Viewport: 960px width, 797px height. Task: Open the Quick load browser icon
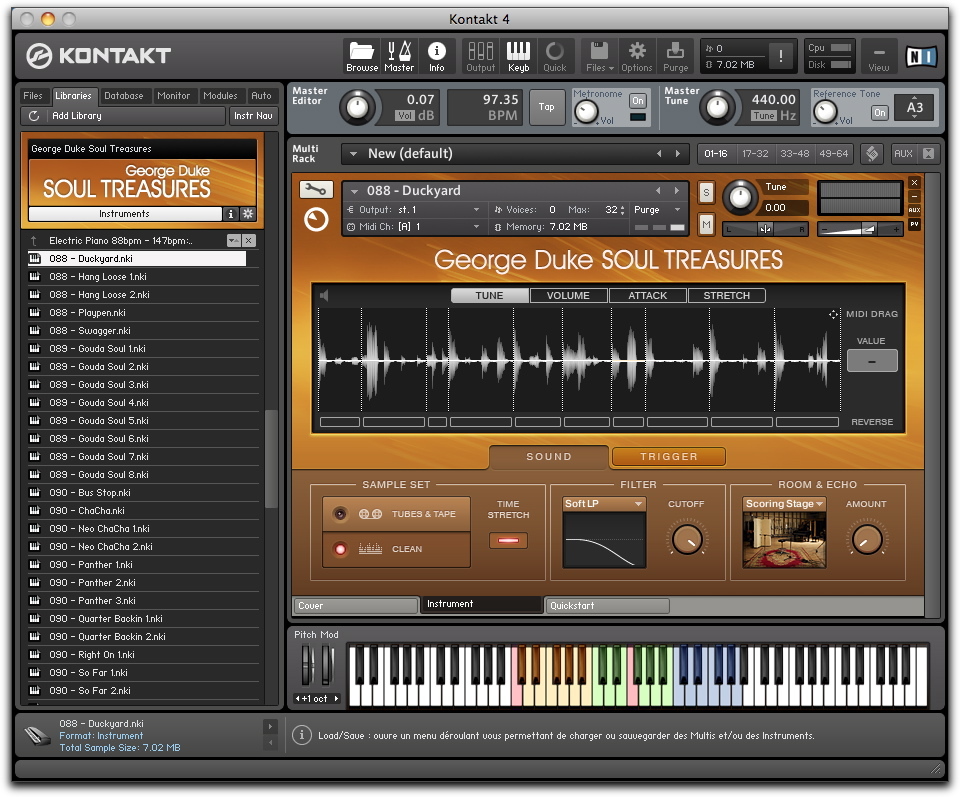click(555, 56)
